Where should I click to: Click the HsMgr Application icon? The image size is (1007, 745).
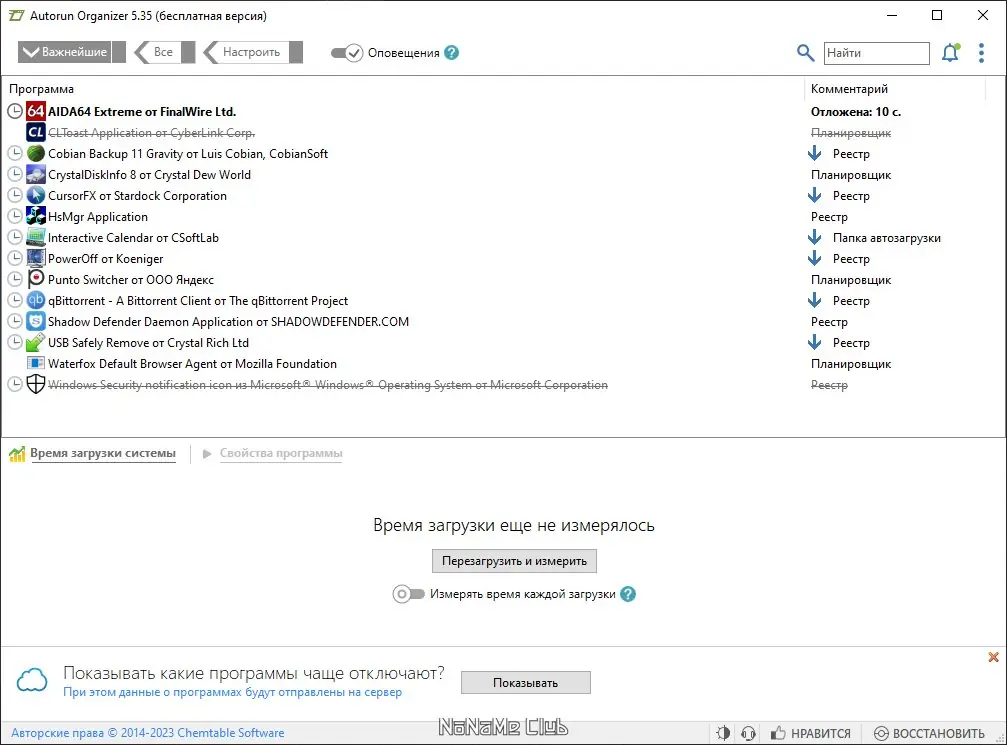tap(35, 216)
